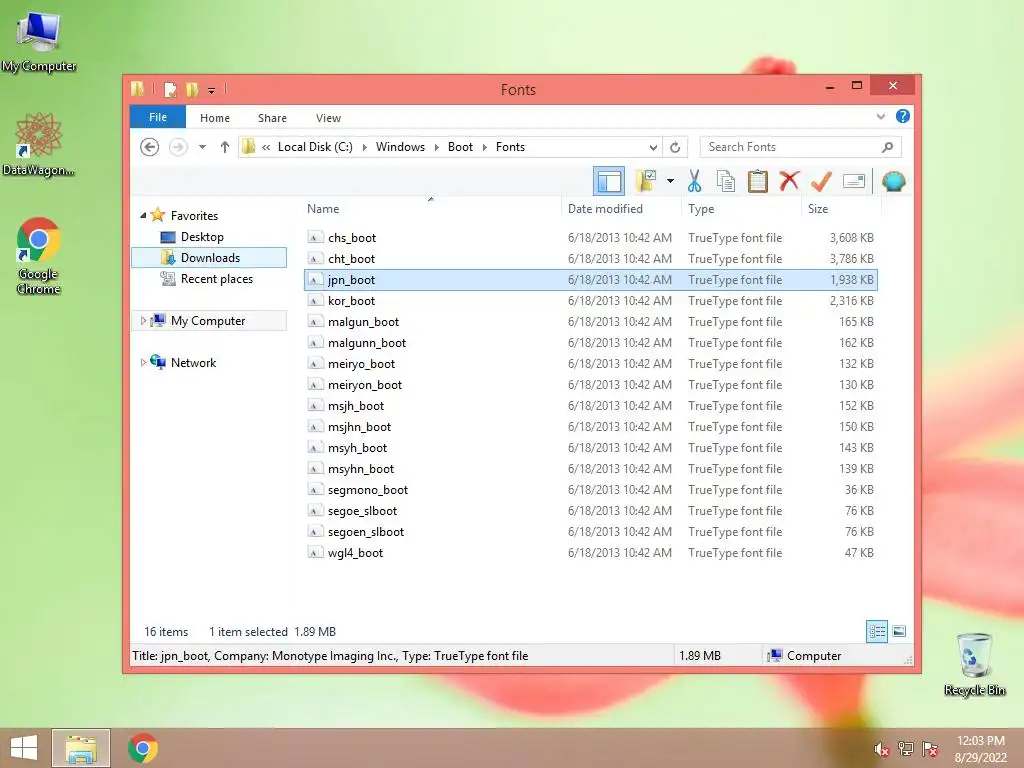Select the malgun_boot font file

pos(590,321)
